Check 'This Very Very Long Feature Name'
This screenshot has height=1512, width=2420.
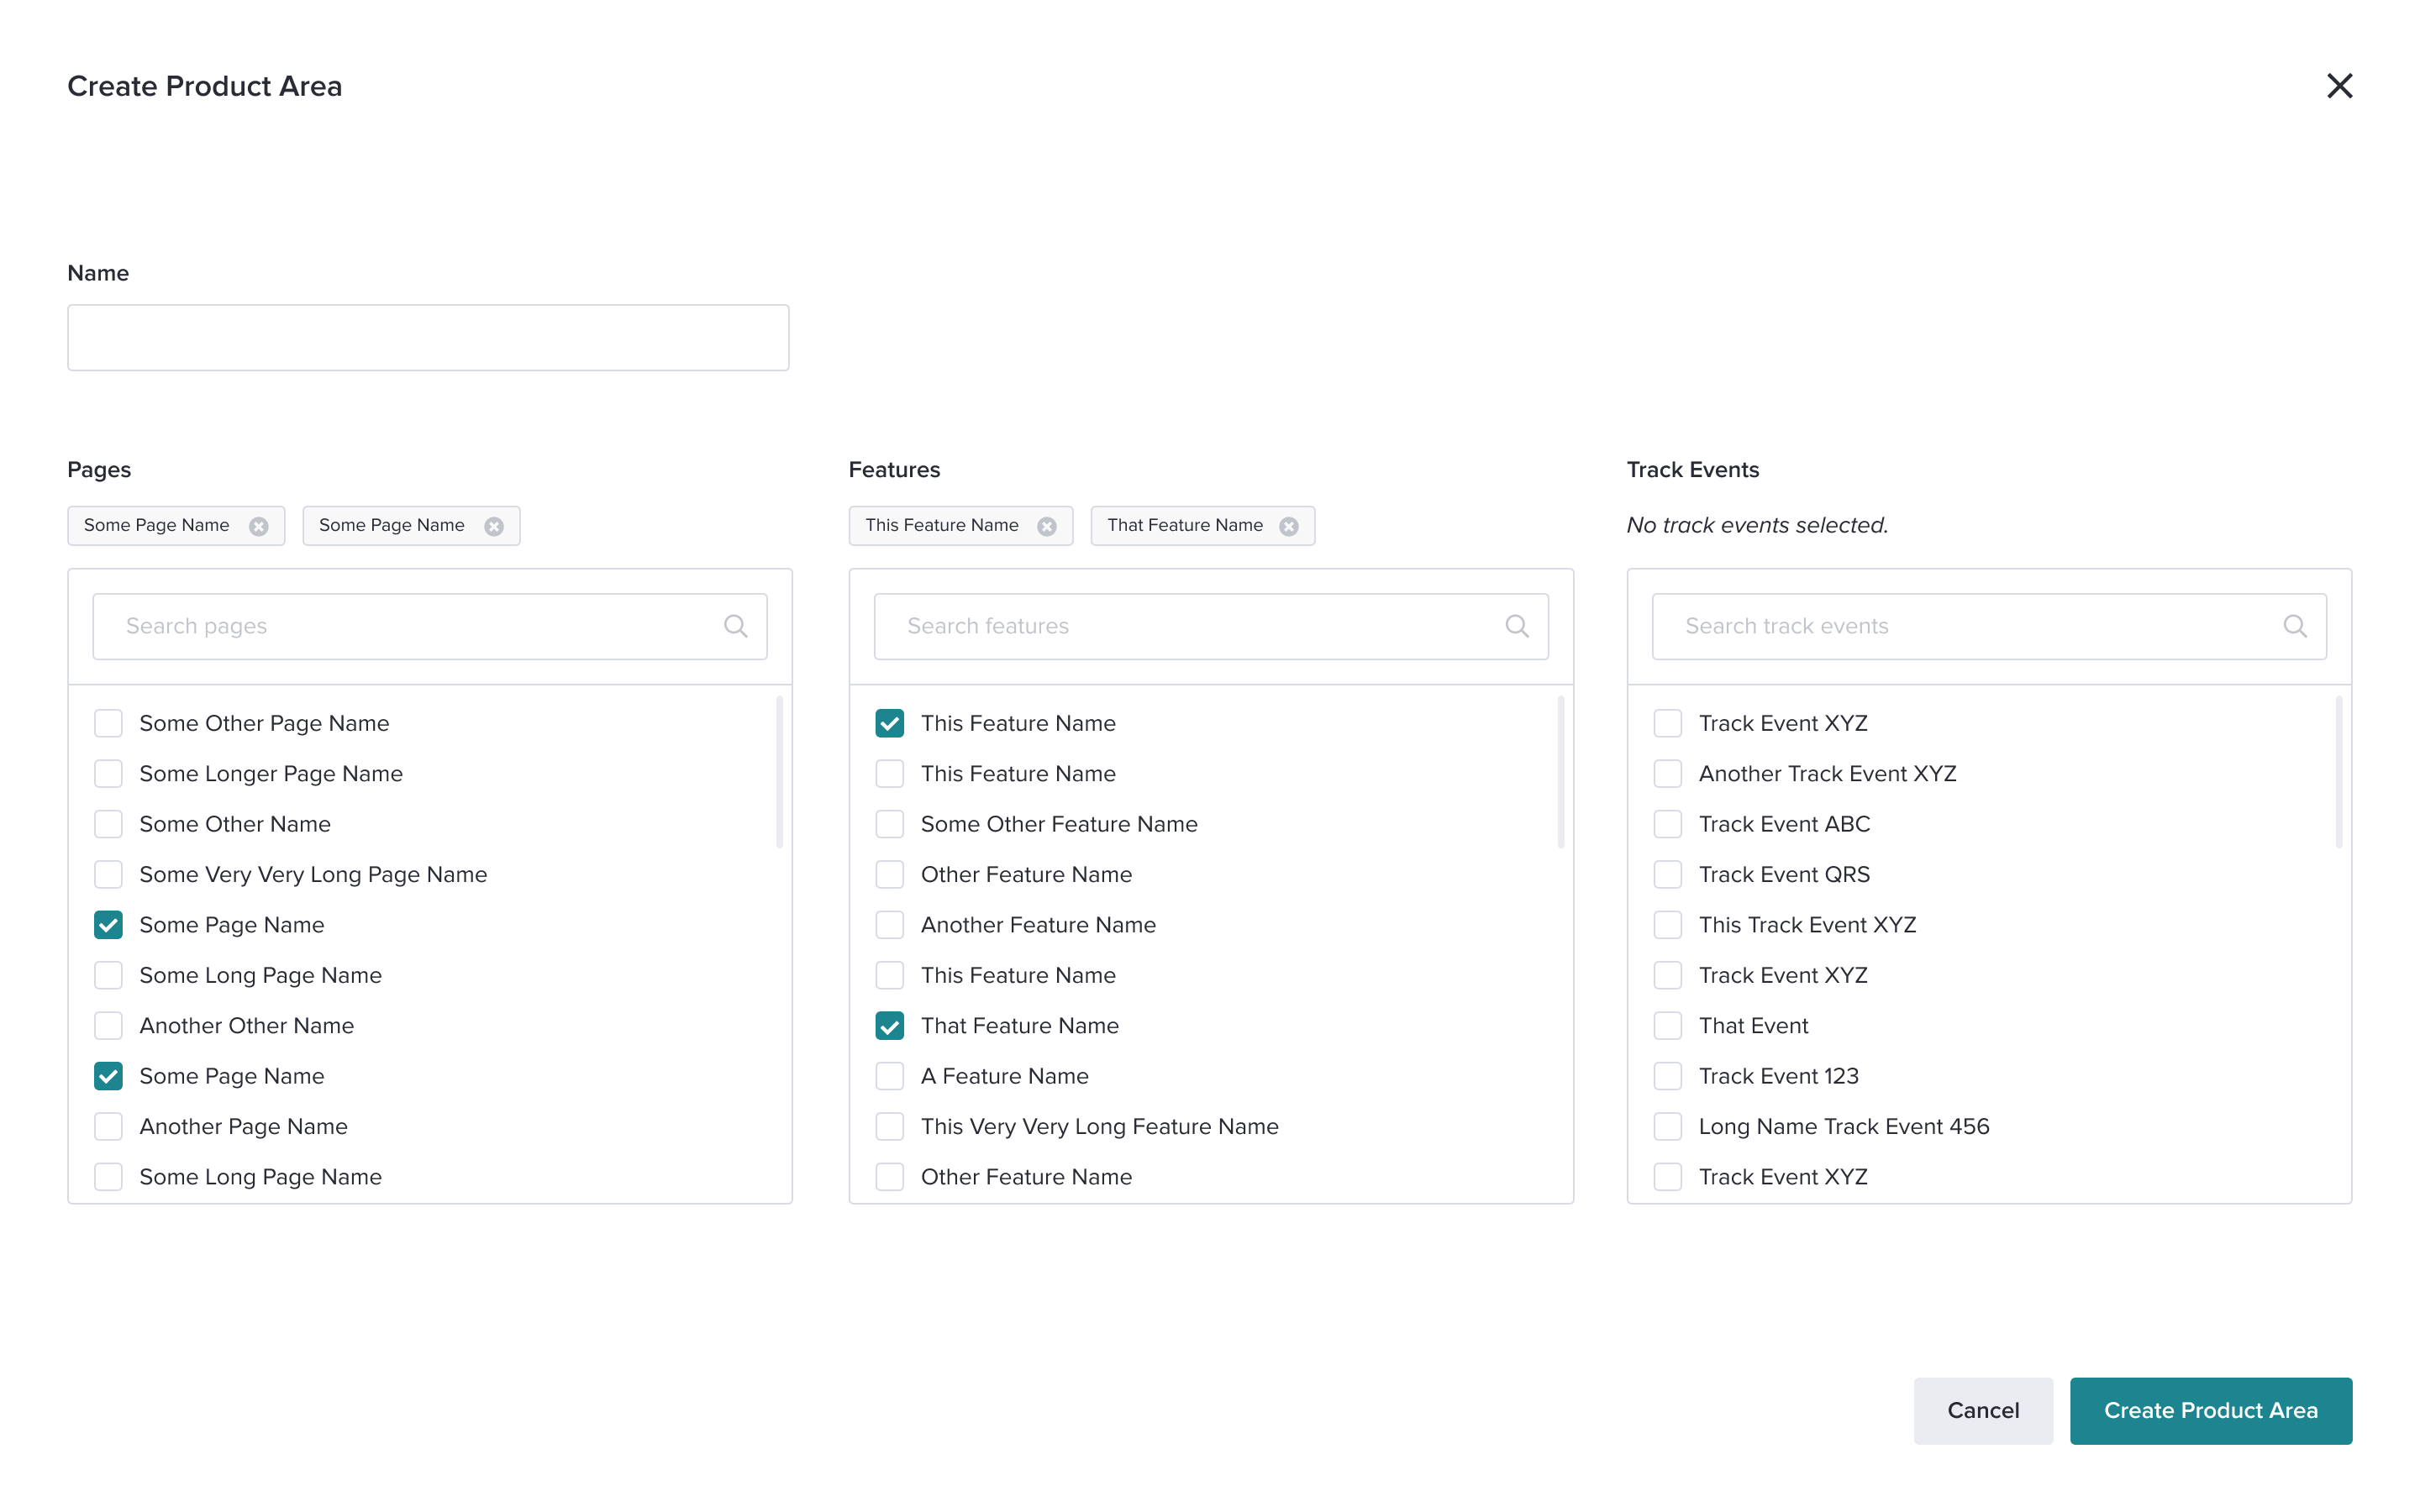point(889,1126)
